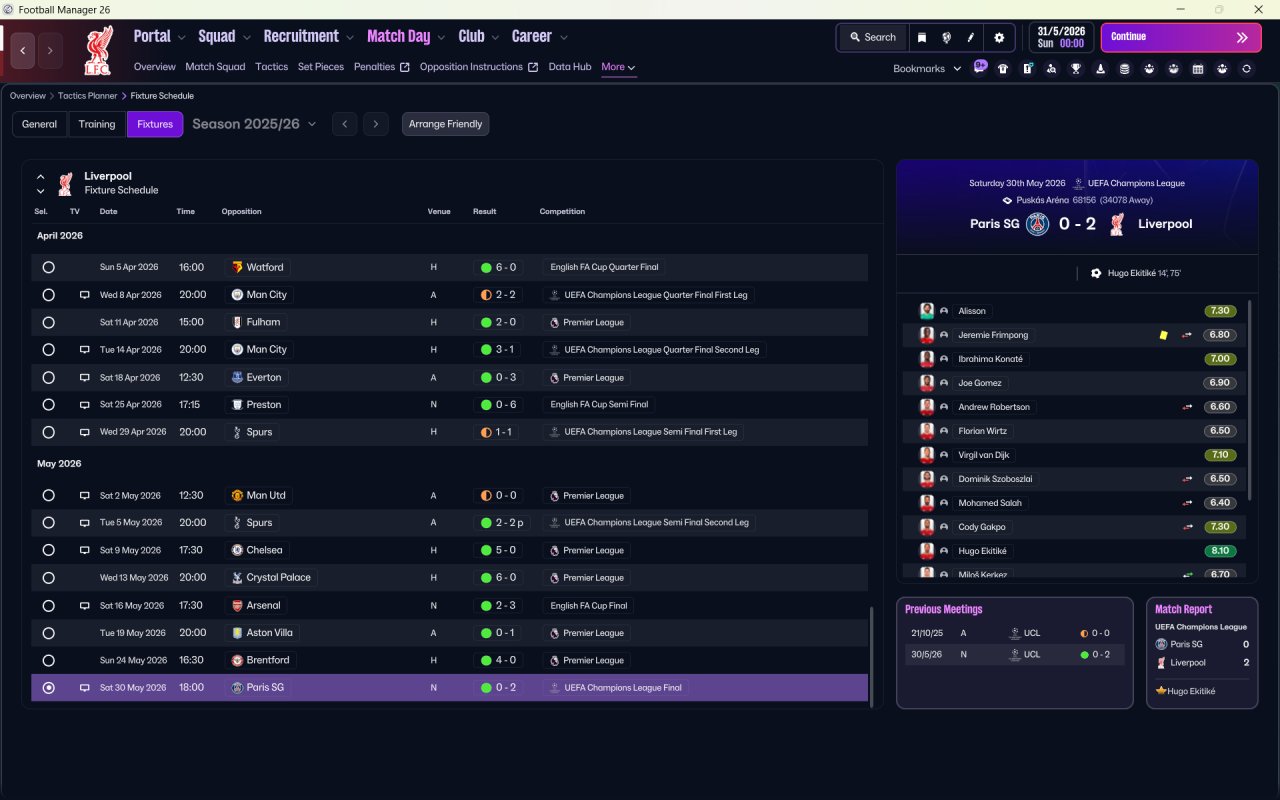Click the Arrange Friendly button
The image size is (1280, 800).
[x=446, y=124]
